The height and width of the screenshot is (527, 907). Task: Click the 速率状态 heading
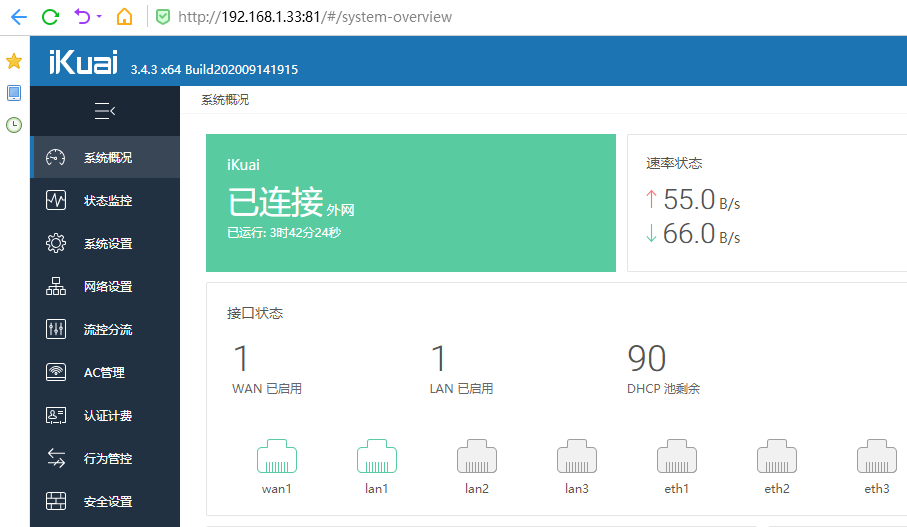tap(674, 163)
